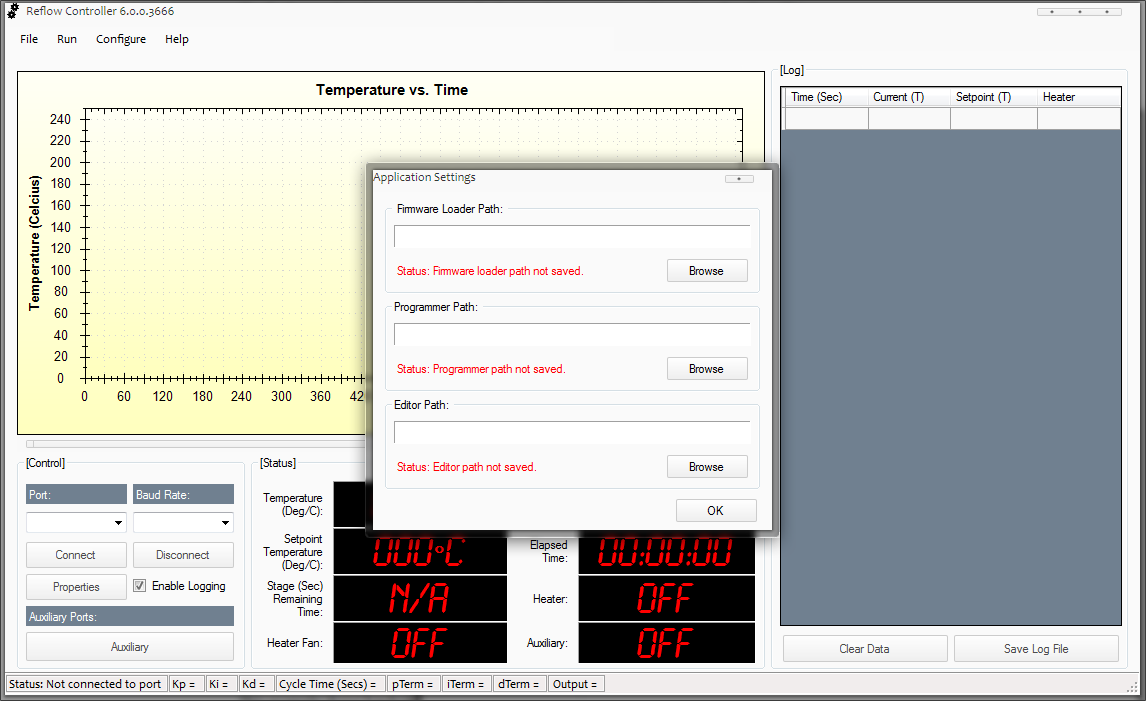This screenshot has height=701, width=1146.
Task: Click the Save Log File button
Action: coord(1036,649)
